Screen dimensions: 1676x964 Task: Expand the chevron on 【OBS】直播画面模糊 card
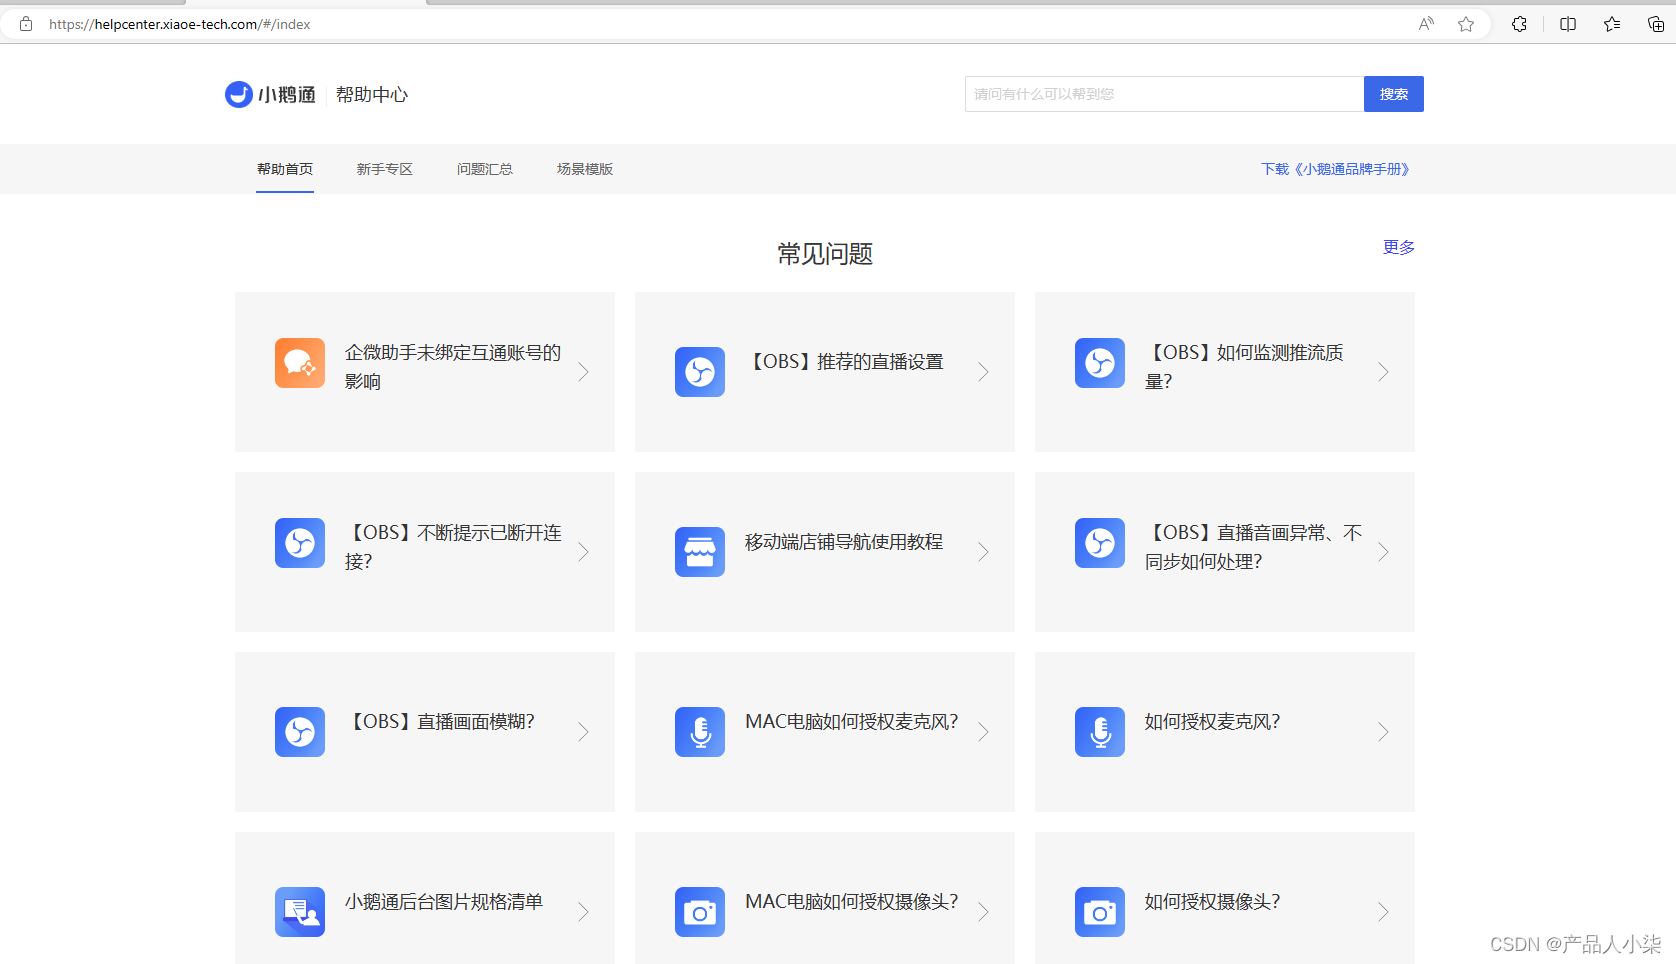pos(584,732)
